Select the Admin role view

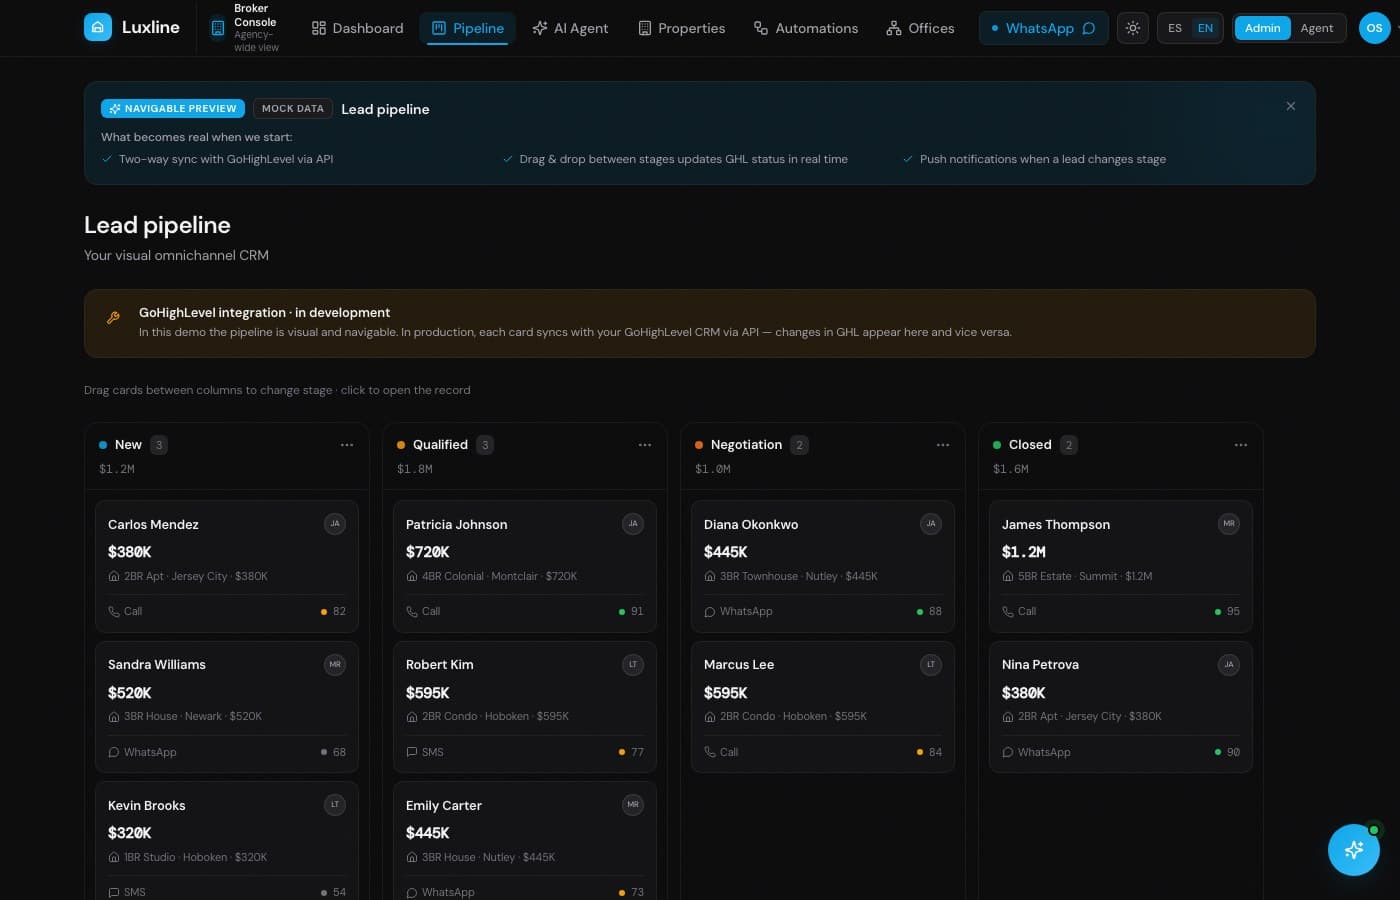1262,28
